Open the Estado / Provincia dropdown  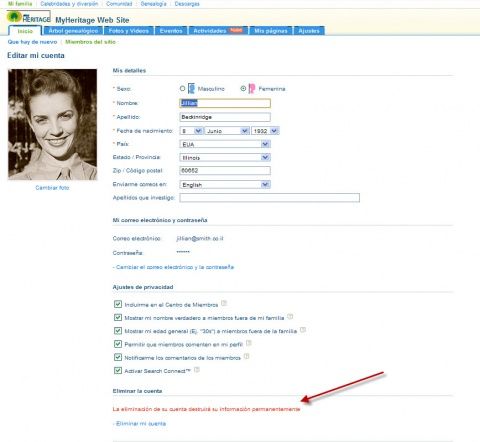[x=225, y=157]
